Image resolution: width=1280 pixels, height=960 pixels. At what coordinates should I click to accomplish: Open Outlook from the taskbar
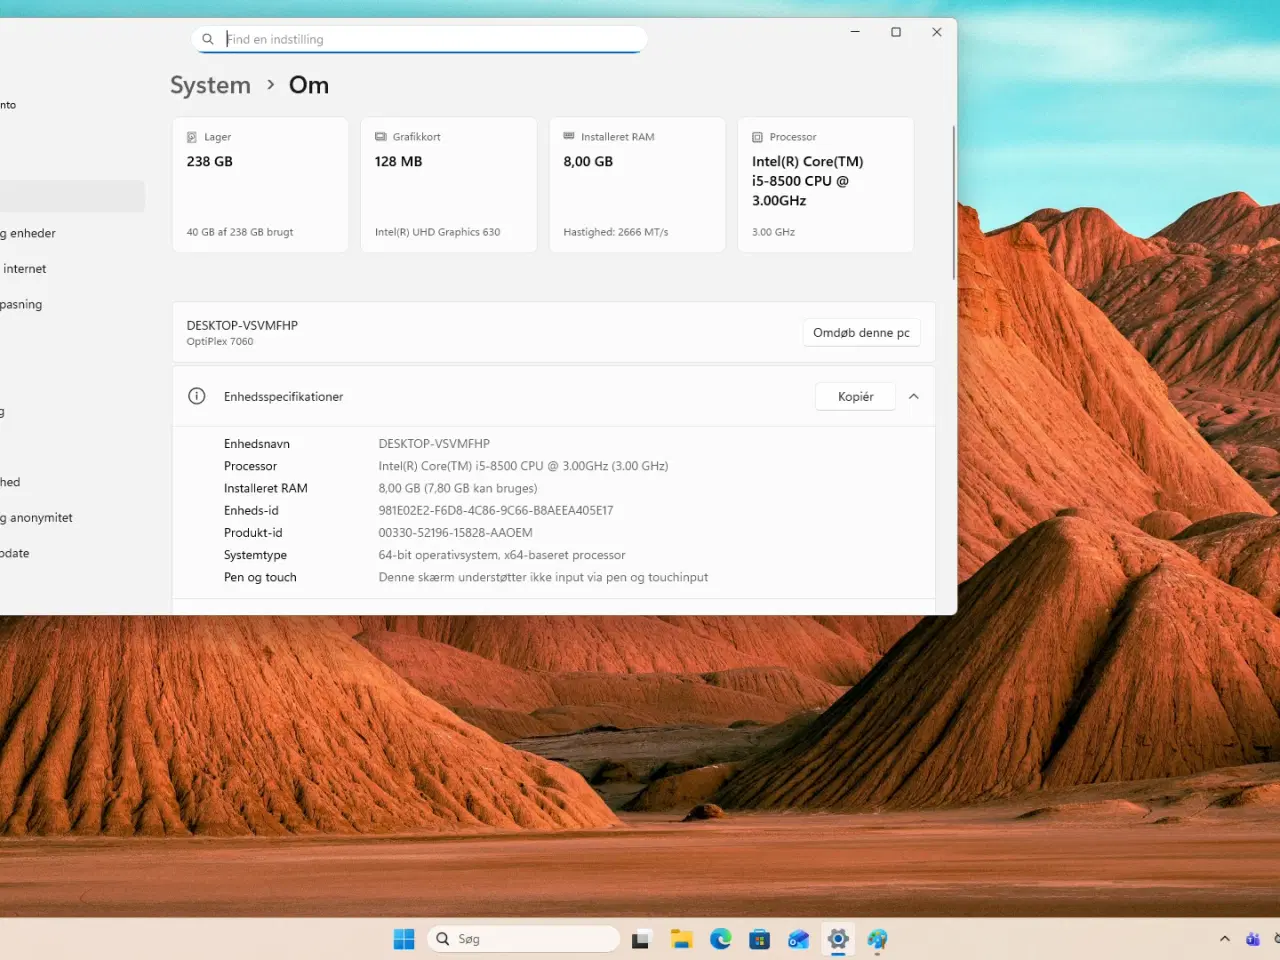point(798,939)
